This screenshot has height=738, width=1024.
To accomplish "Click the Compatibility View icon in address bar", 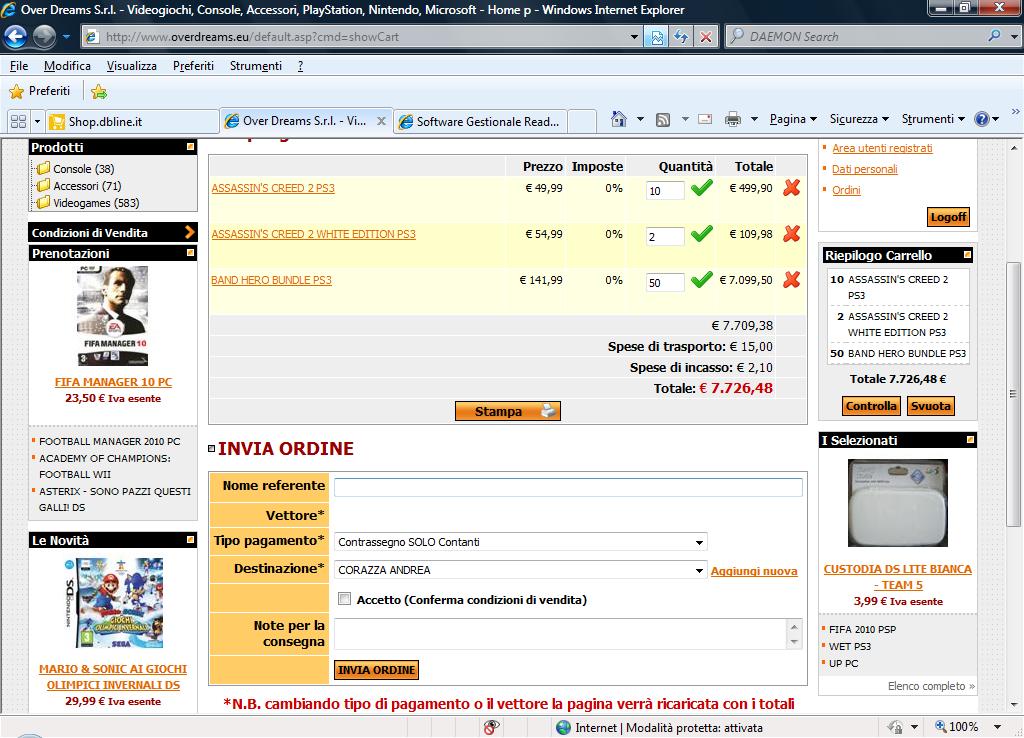I will (x=657, y=37).
